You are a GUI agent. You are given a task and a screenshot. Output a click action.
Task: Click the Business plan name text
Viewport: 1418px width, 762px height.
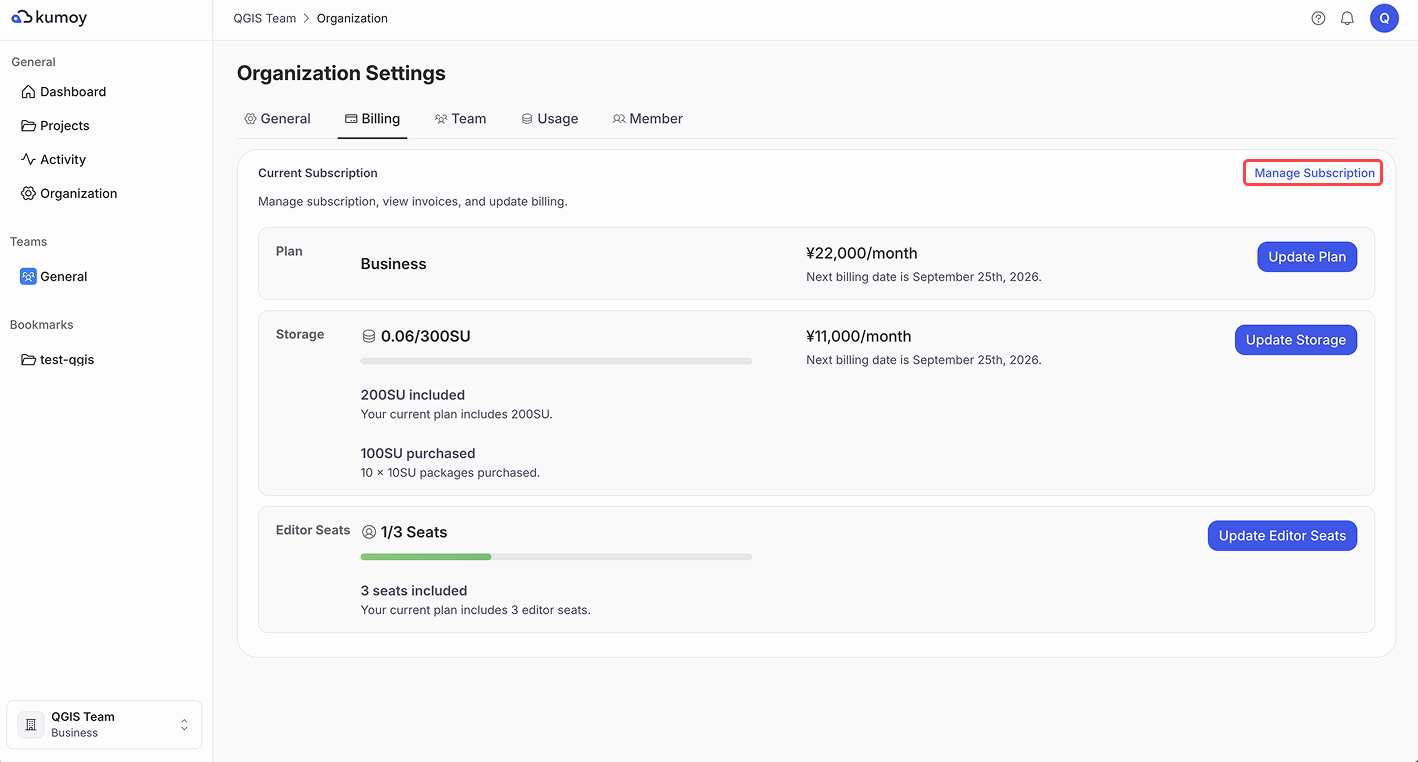pyautogui.click(x=393, y=264)
